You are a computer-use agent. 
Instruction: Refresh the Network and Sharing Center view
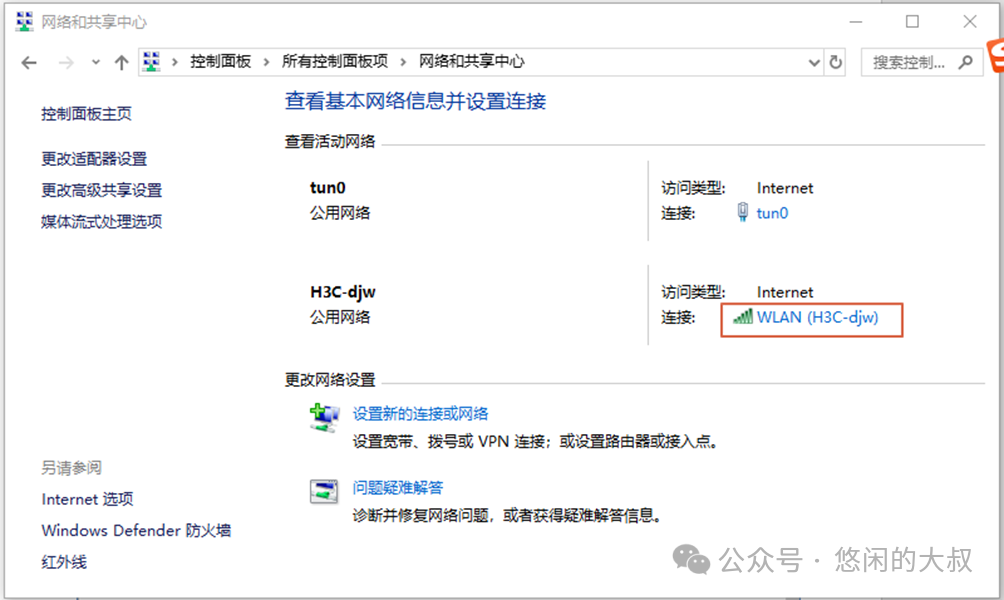pos(836,62)
